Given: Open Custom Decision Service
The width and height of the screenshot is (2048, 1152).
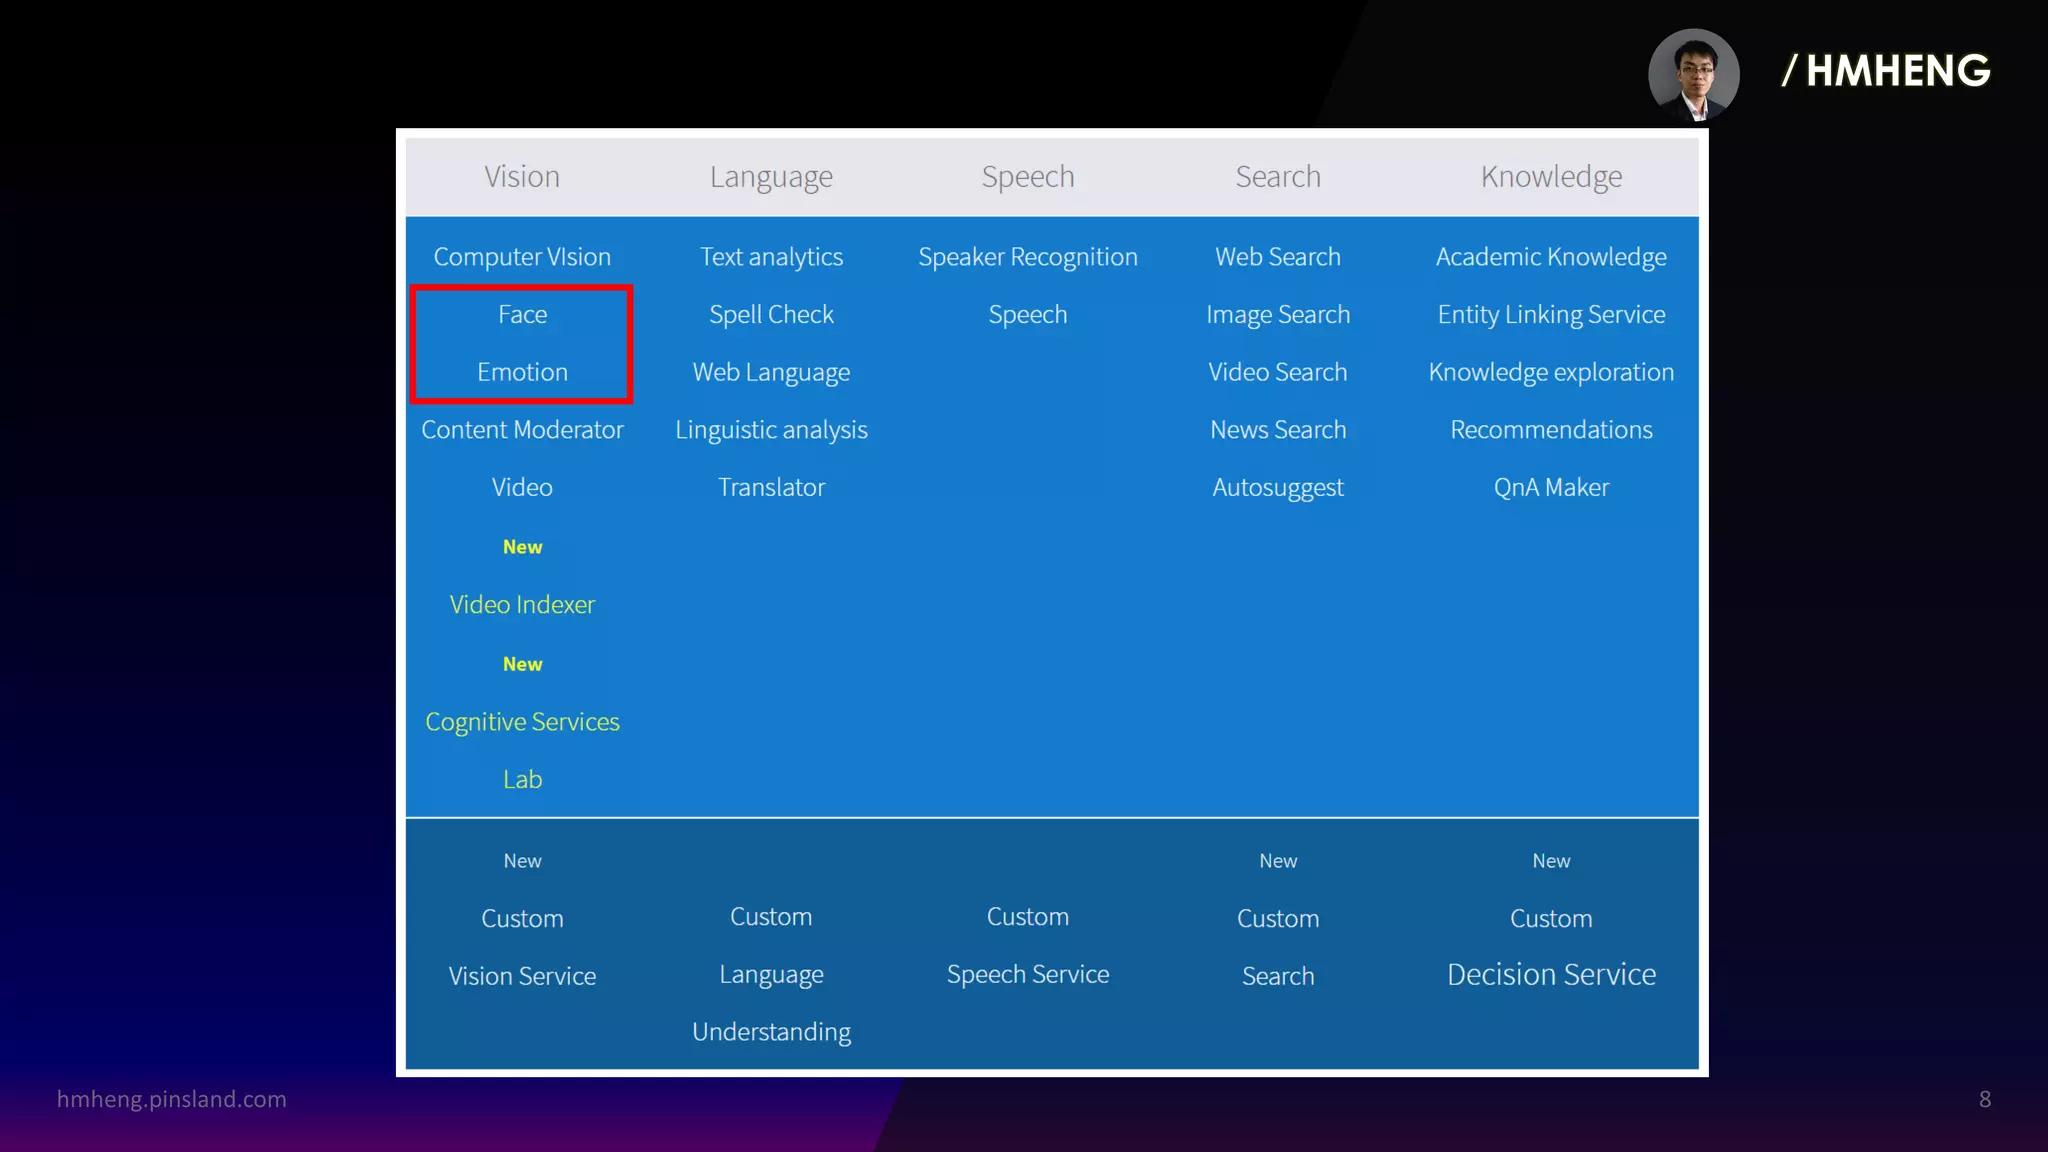Looking at the screenshot, I should coord(1551,946).
